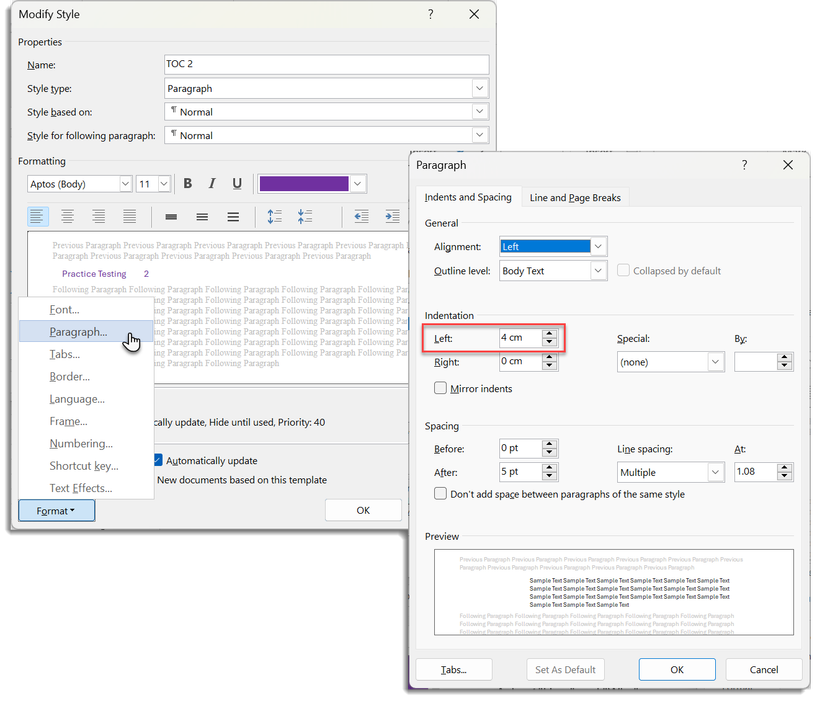Click After spacing field showing 5 pt
The width and height of the screenshot is (825, 708).
[520, 472]
